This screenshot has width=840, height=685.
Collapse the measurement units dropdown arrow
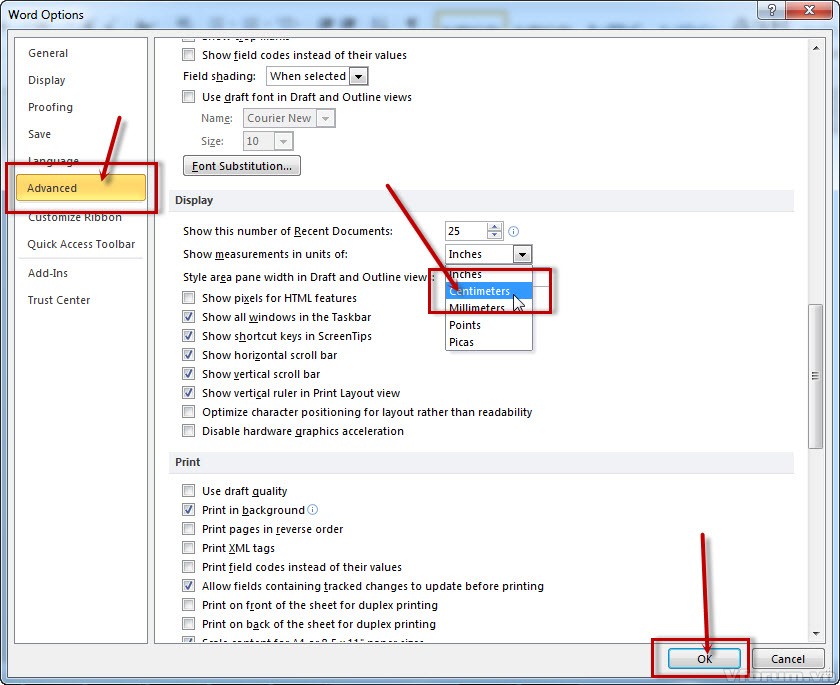coord(522,254)
